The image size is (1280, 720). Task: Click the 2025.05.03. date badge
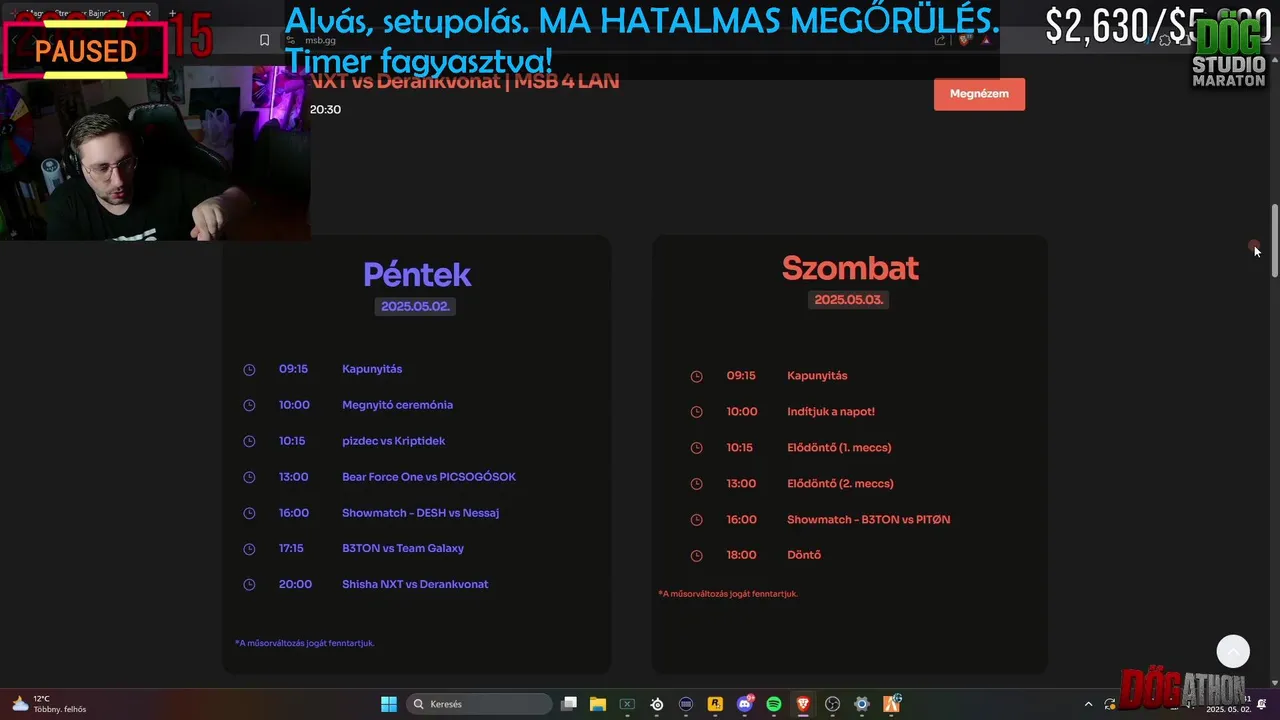tap(849, 300)
